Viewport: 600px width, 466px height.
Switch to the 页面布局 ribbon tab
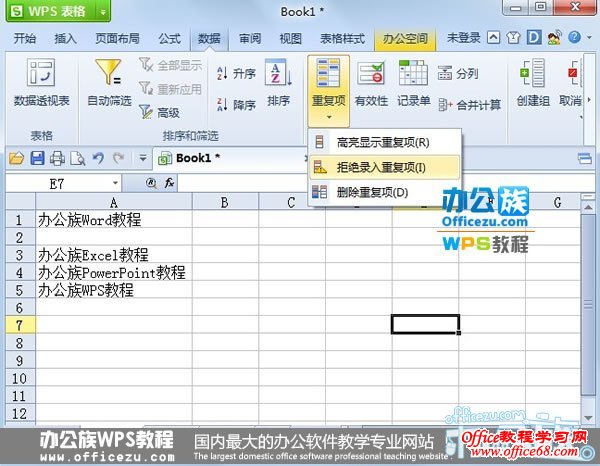(x=117, y=38)
